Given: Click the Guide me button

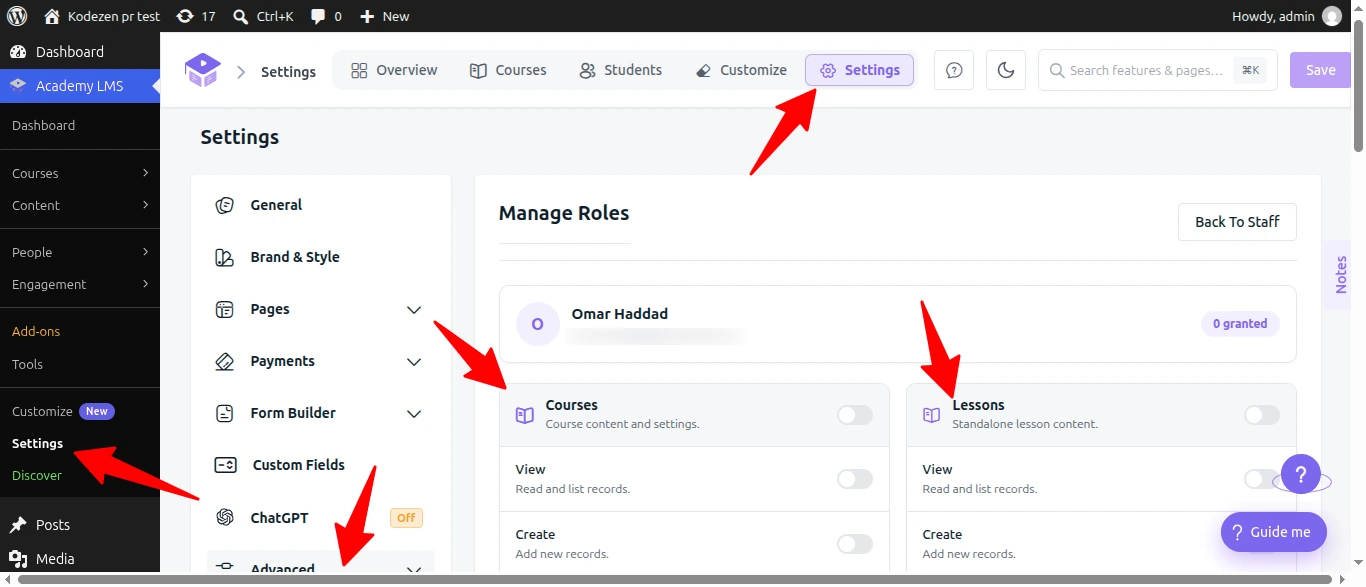Looking at the screenshot, I should tap(1274, 532).
